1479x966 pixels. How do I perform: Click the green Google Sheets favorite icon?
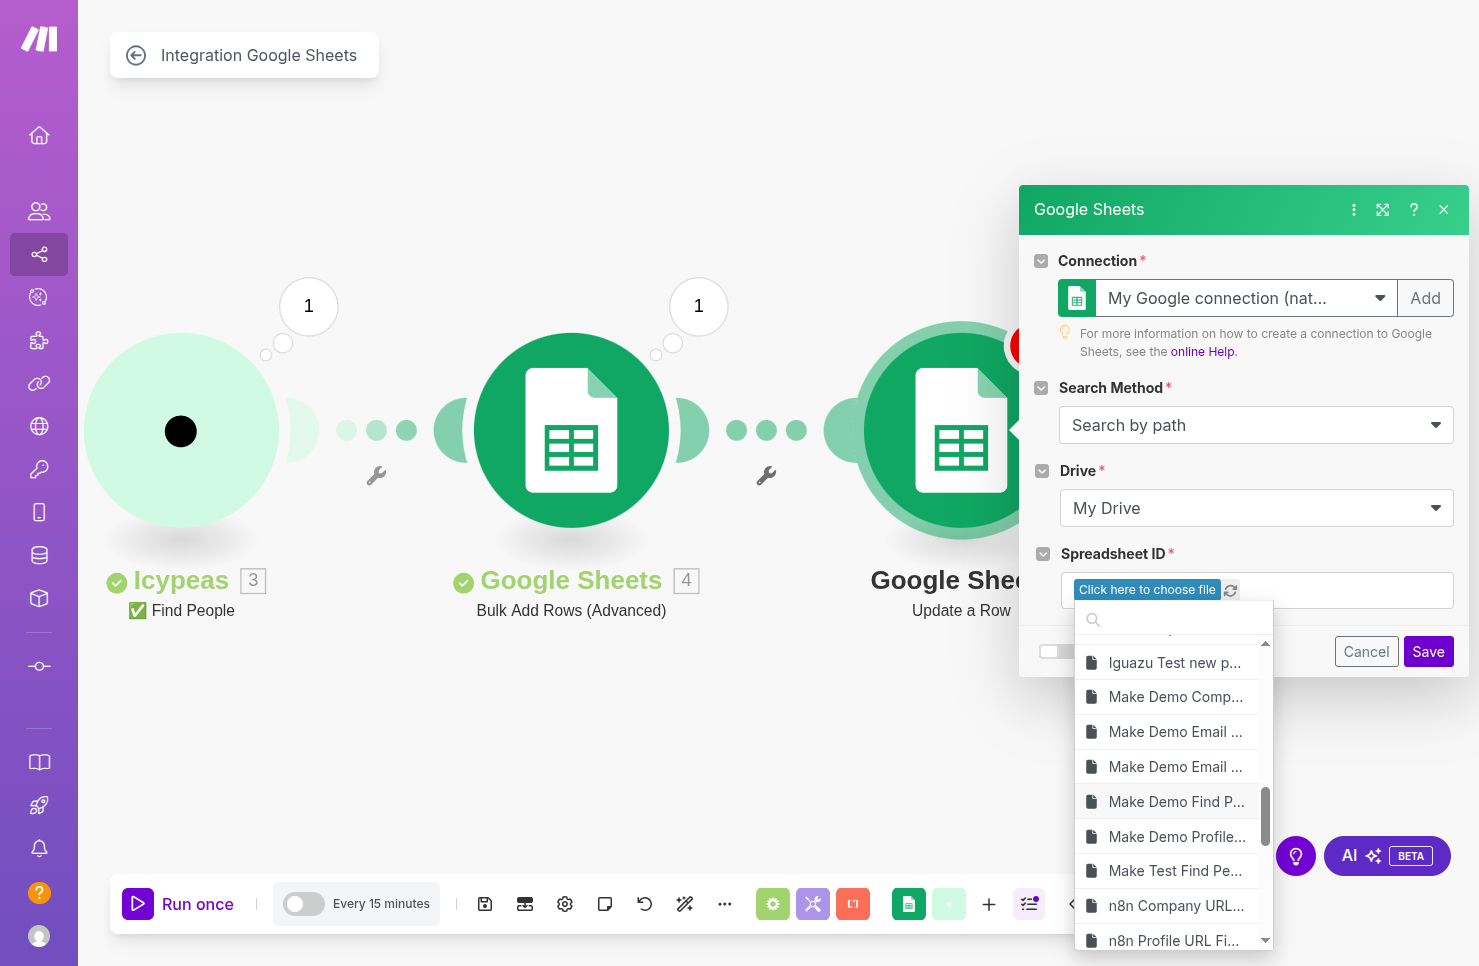[909, 904]
